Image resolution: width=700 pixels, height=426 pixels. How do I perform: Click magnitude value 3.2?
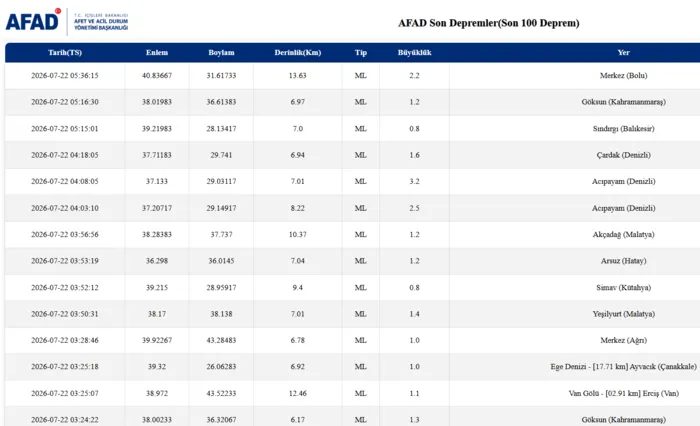[x=414, y=181]
